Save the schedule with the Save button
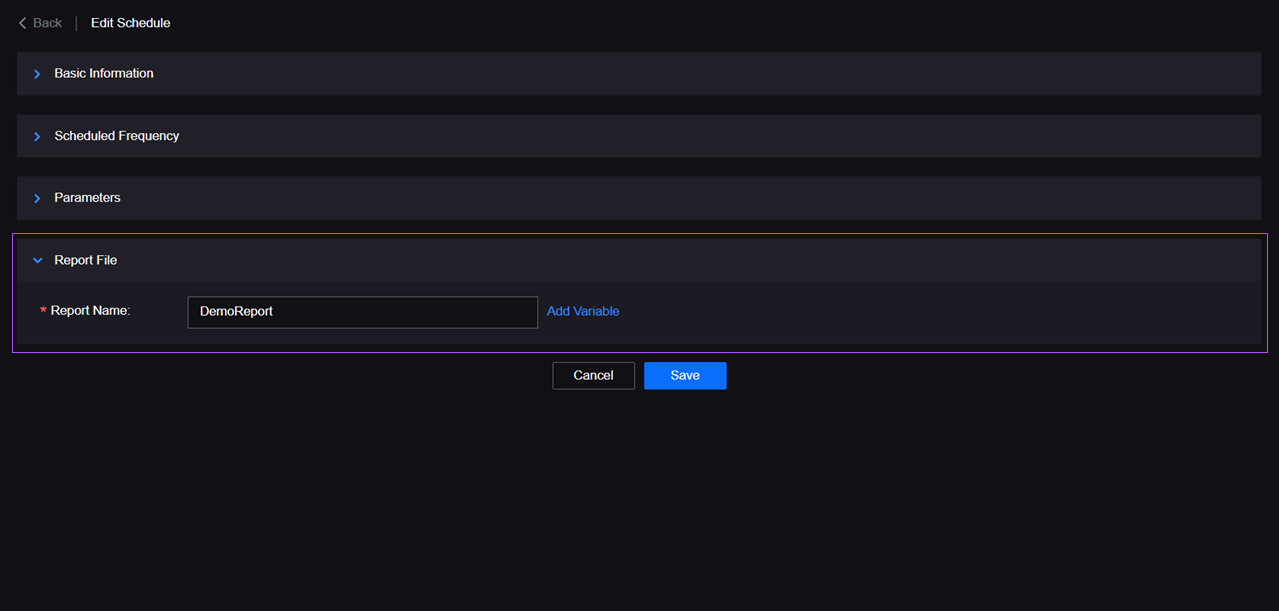The image size is (1279, 611). click(685, 376)
